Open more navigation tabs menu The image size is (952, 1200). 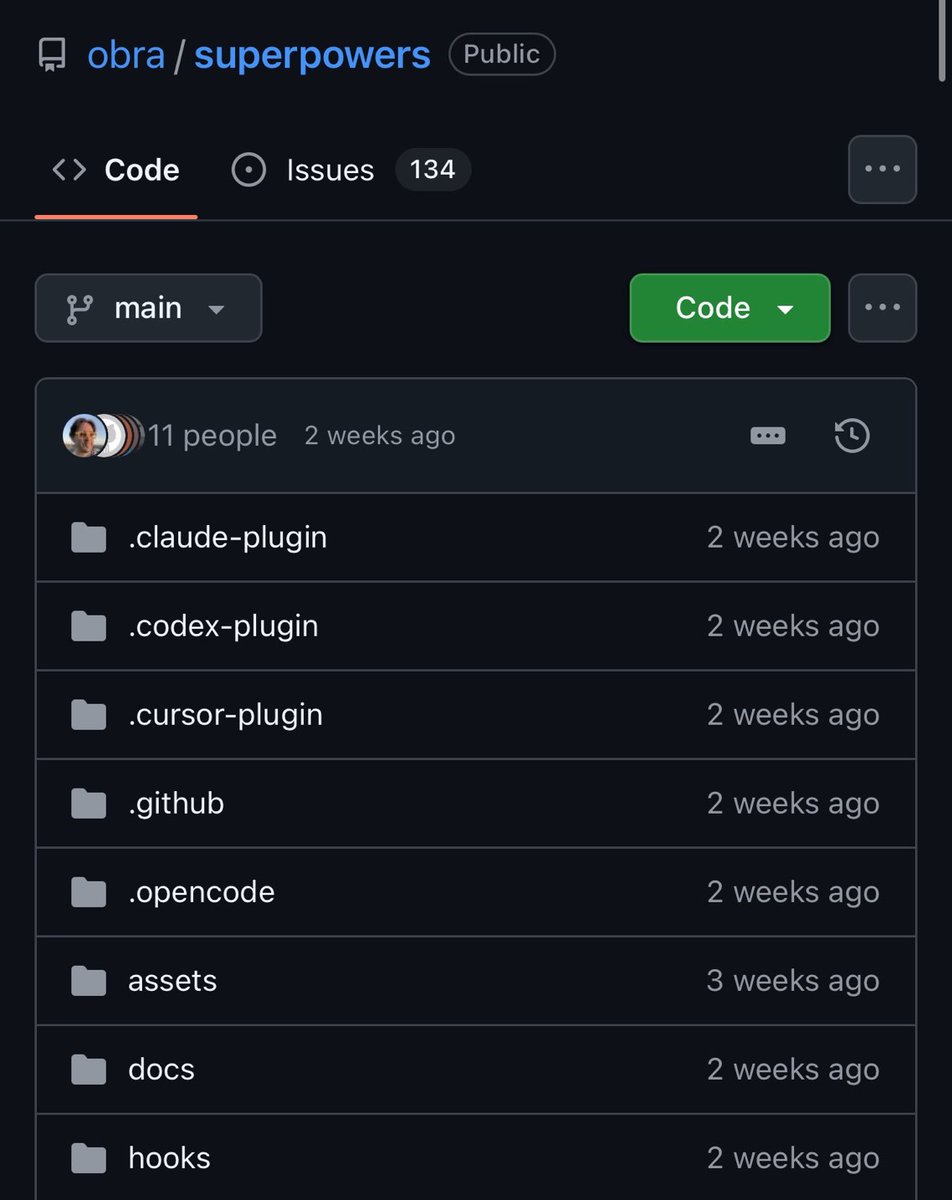coord(882,170)
